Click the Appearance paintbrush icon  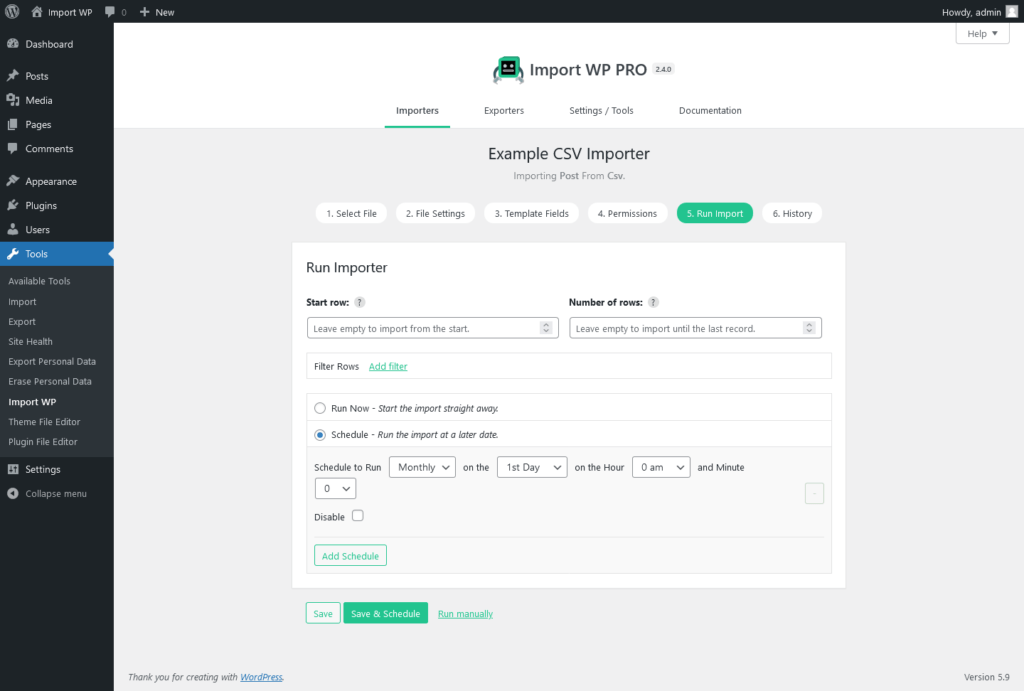(13, 181)
